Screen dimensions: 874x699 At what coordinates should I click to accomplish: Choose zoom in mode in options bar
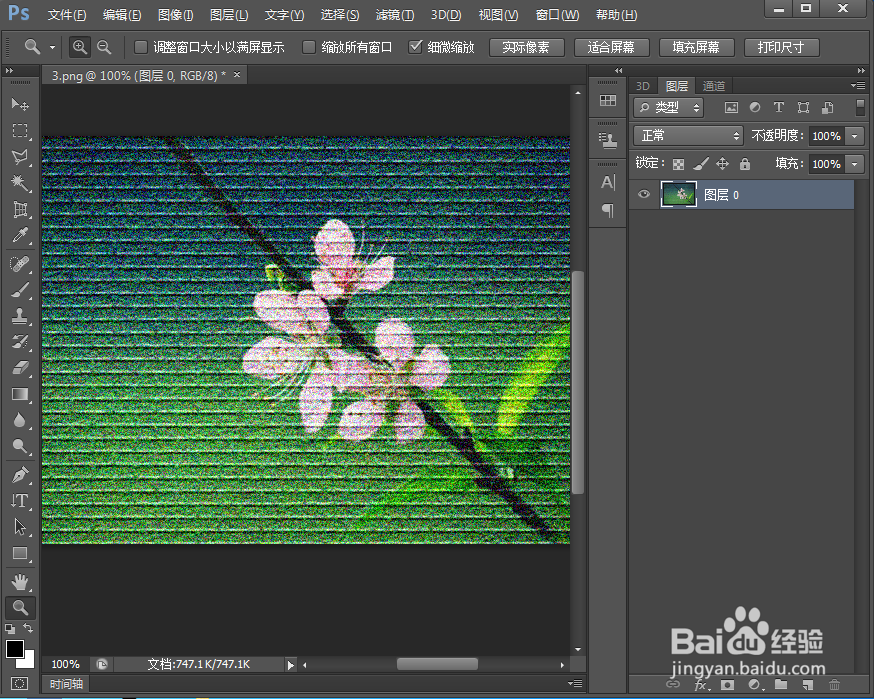[x=80, y=47]
